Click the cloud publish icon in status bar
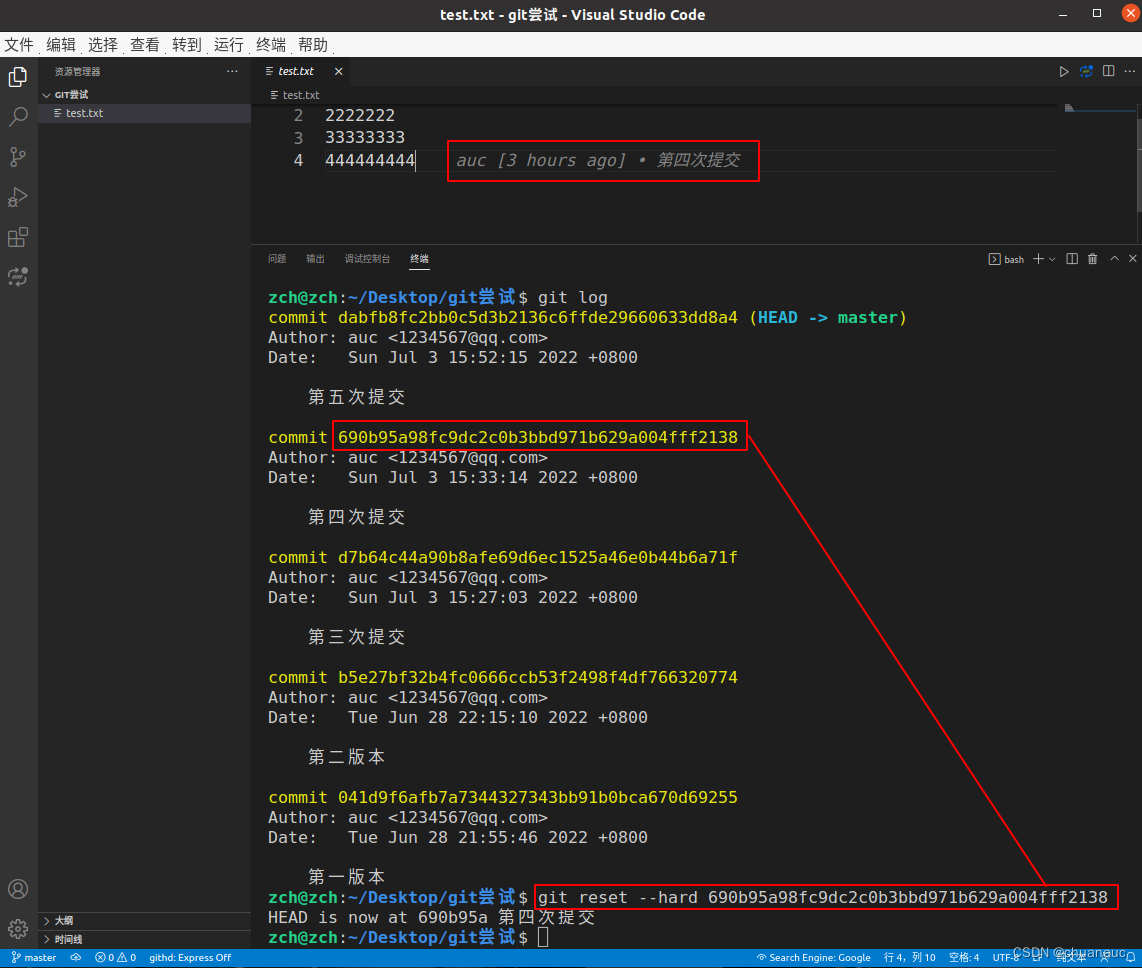The width and height of the screenshot is (1142, 968). [x=76, y=958]
